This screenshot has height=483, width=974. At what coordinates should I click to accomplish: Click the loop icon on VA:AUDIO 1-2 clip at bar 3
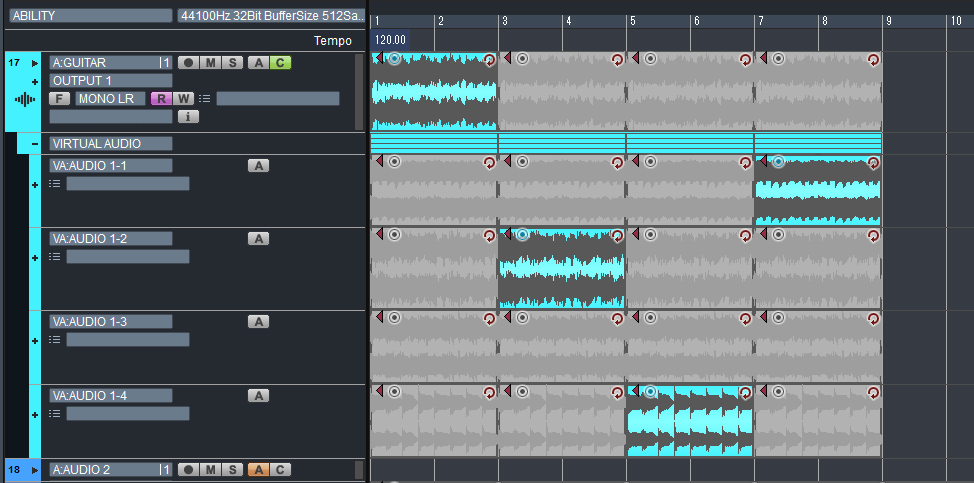point(617,235)
